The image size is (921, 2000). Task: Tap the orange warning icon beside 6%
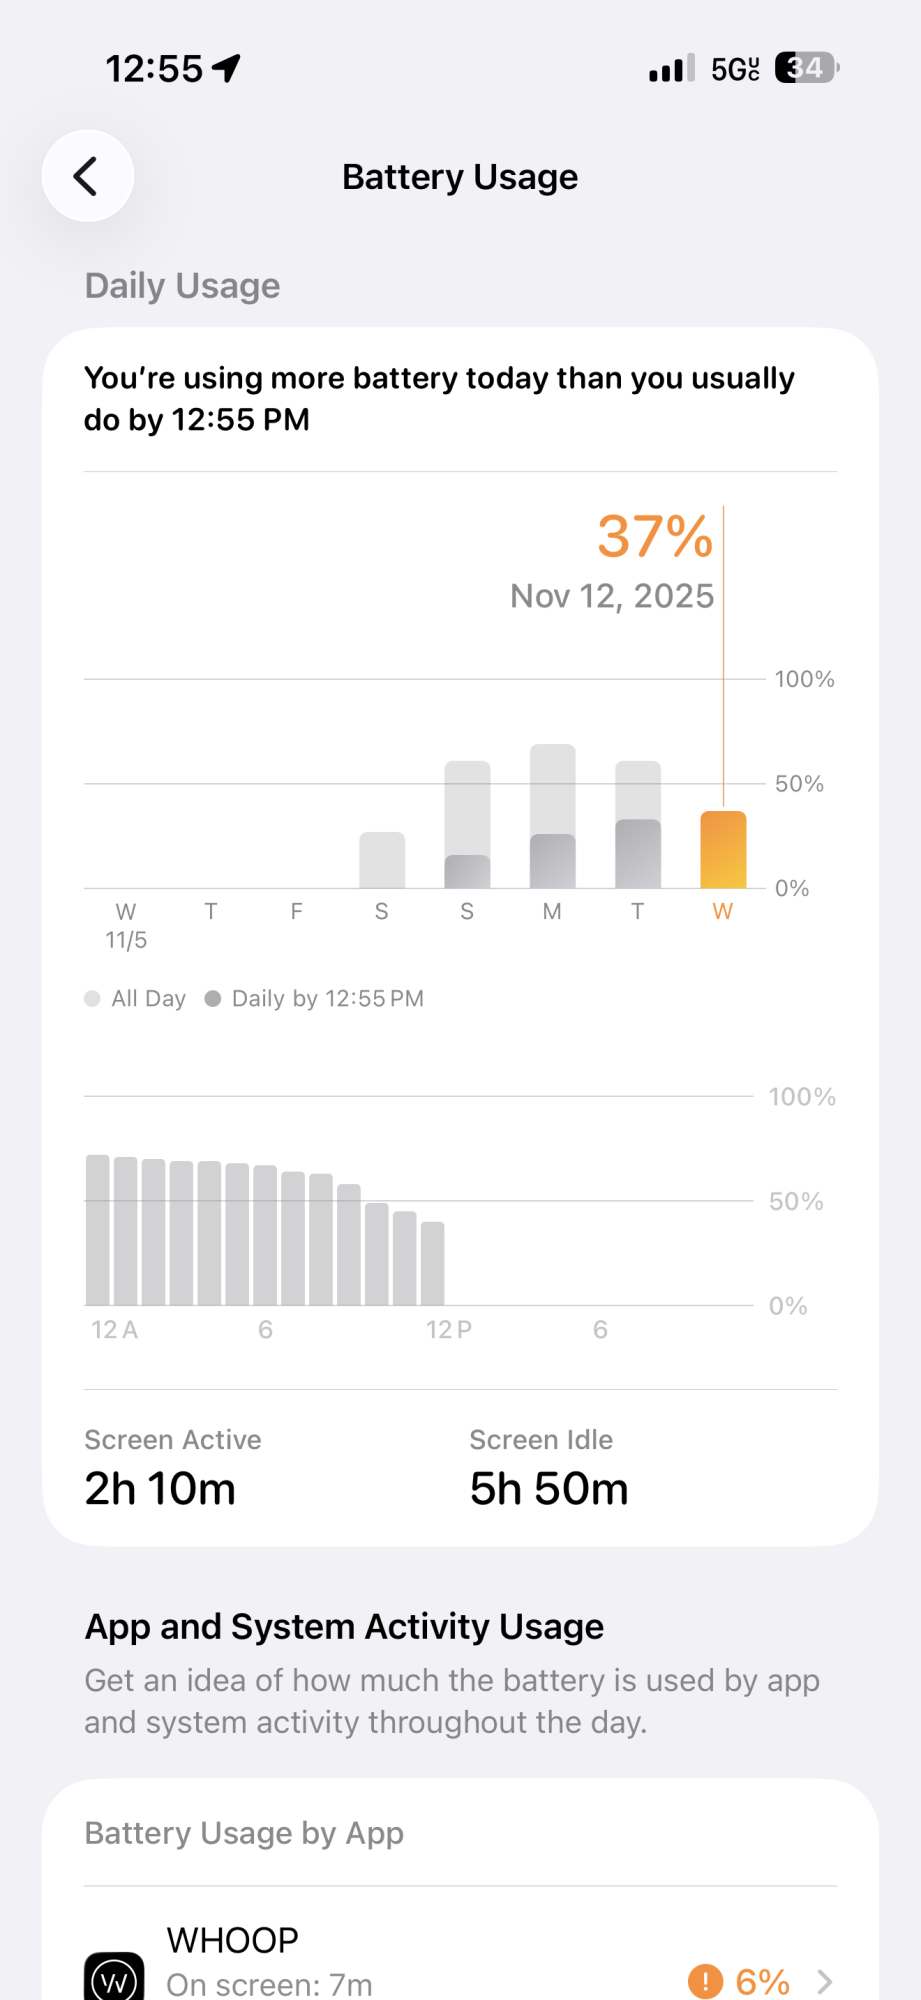click(705, 1981)
